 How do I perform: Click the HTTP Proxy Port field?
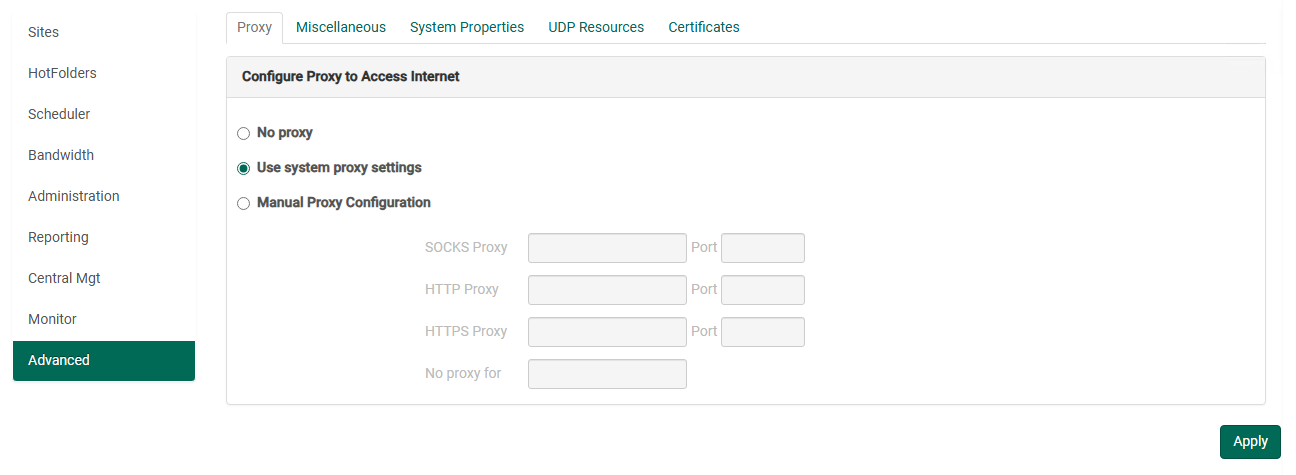tap(763, 290)
